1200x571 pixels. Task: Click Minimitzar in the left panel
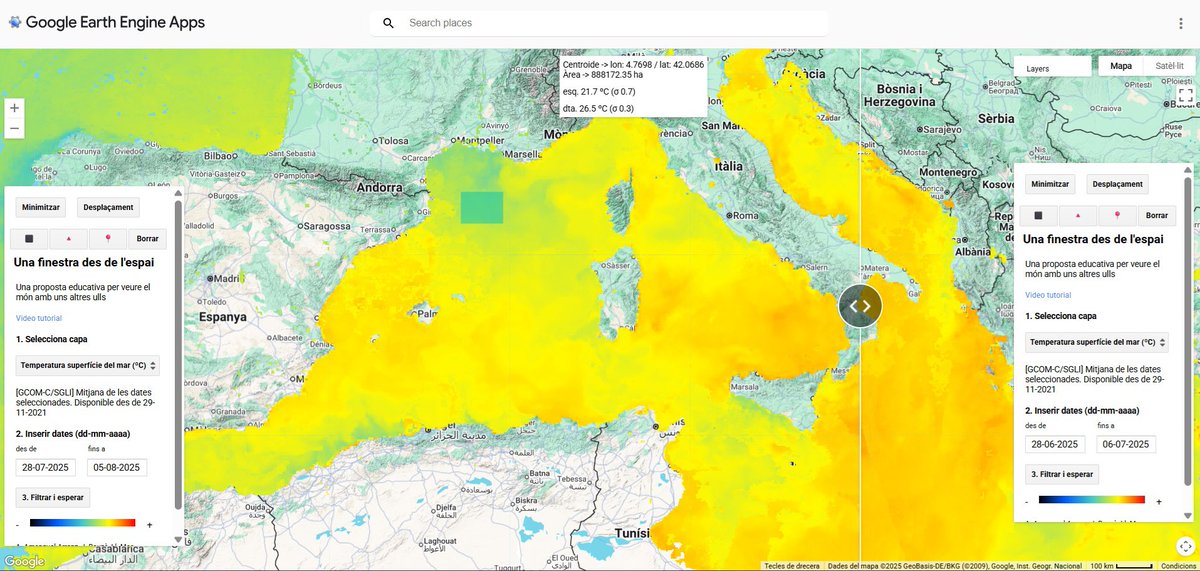[41, 207]
